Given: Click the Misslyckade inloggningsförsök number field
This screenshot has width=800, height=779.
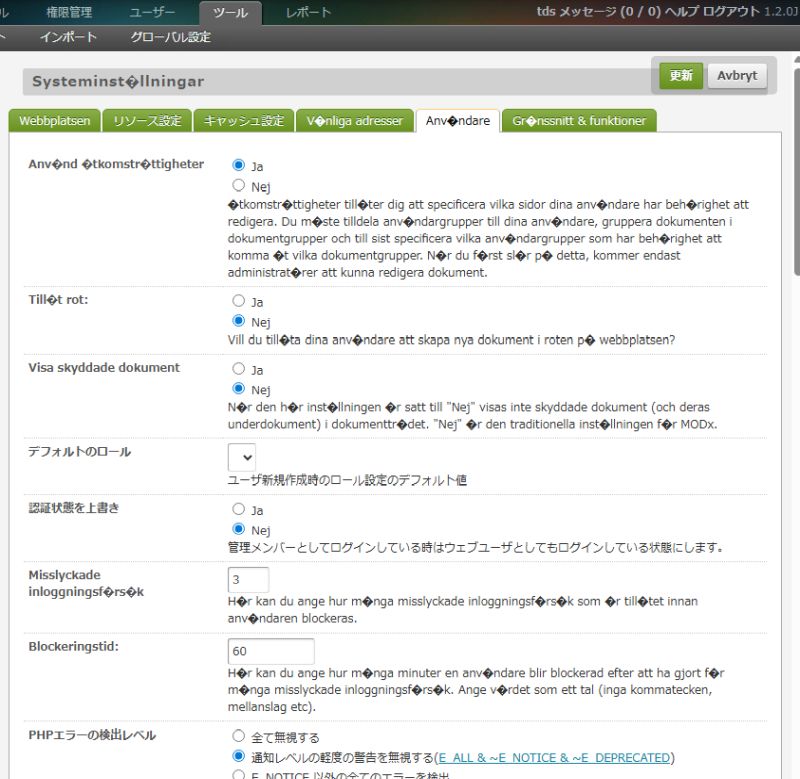Looking at the screenshot, I should click(248, 580).
